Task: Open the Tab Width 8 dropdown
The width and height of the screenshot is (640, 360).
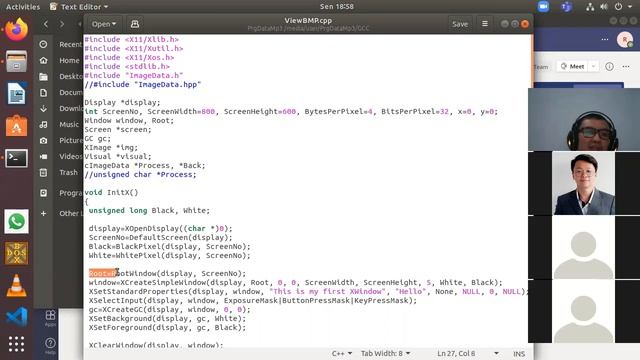Action: (385, 353)
